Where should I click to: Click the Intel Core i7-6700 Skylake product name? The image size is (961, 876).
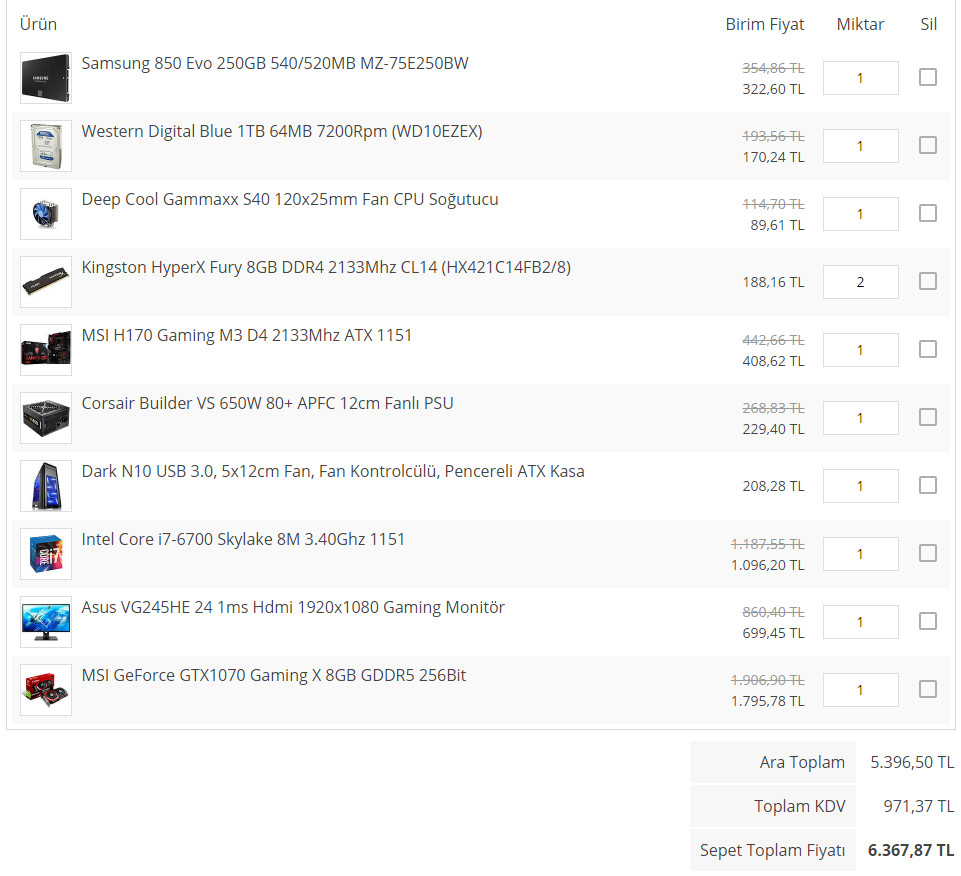[243, 539]
